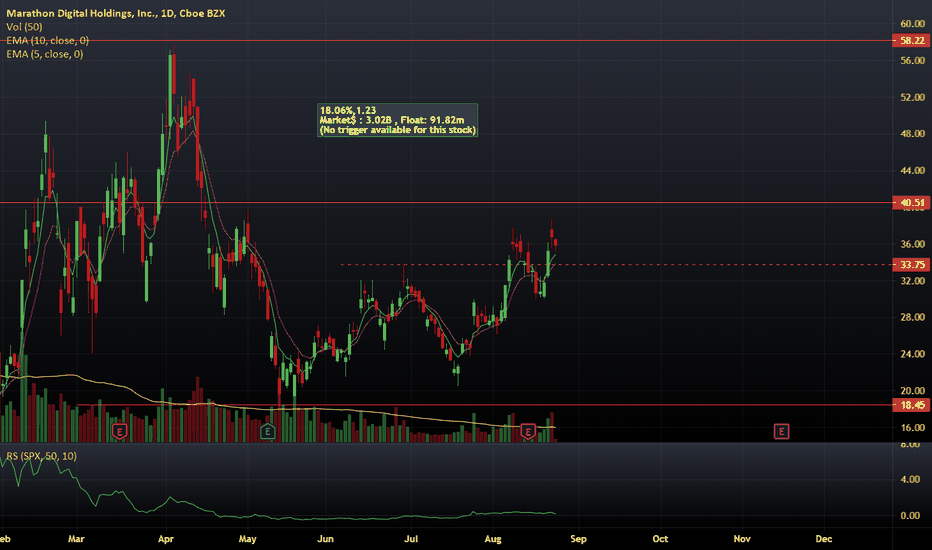Click the Mar label on time axis

[x=76, y=539]
